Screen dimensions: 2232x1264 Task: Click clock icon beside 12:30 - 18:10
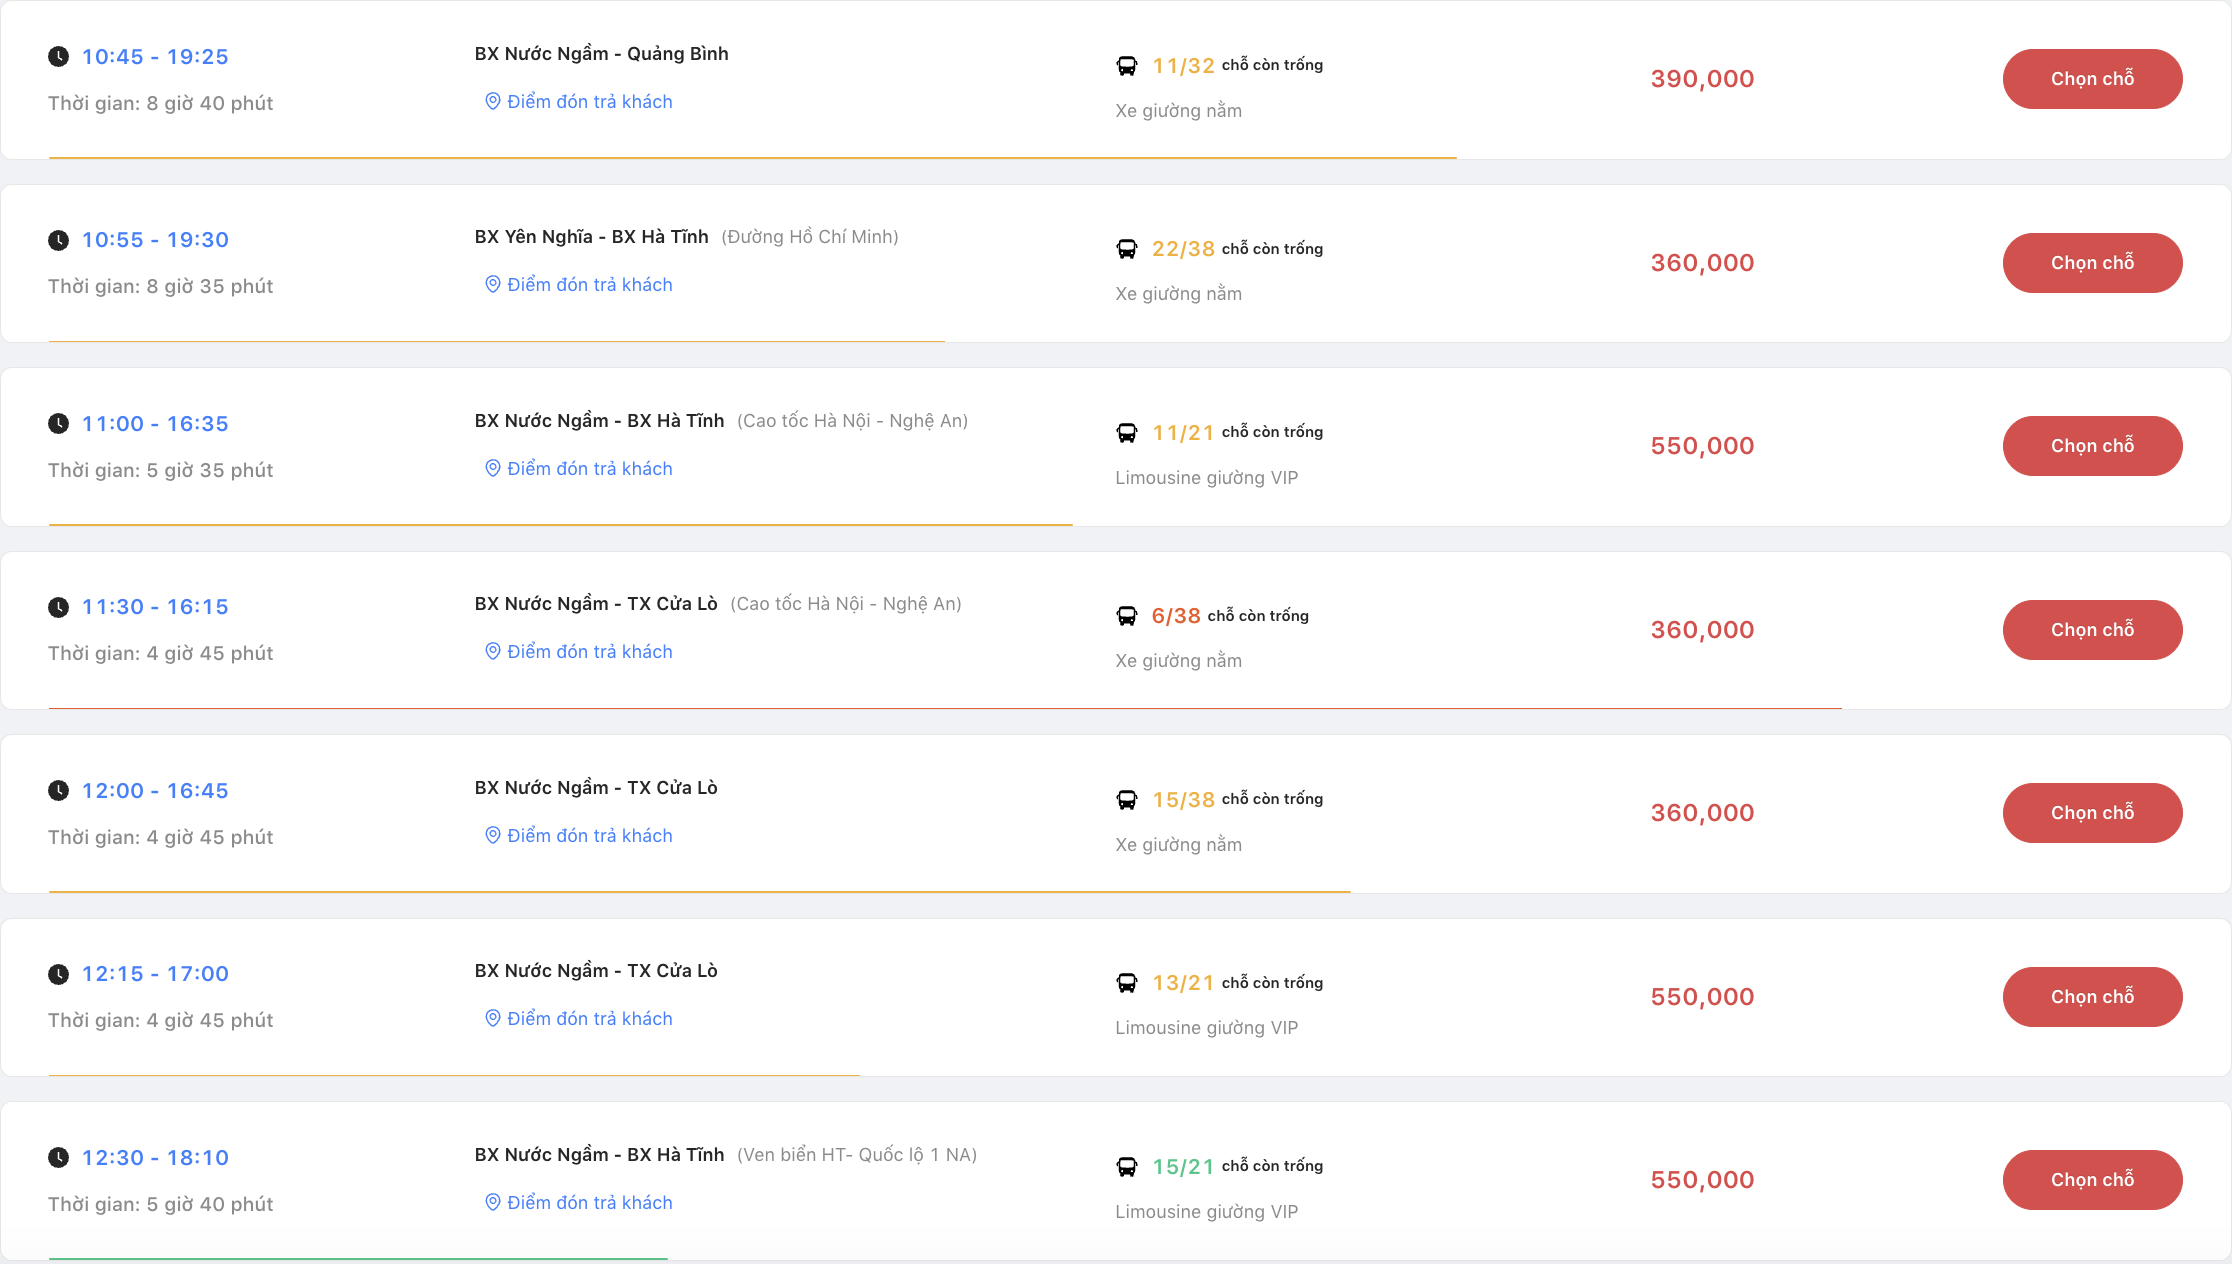click(59, 1158)
